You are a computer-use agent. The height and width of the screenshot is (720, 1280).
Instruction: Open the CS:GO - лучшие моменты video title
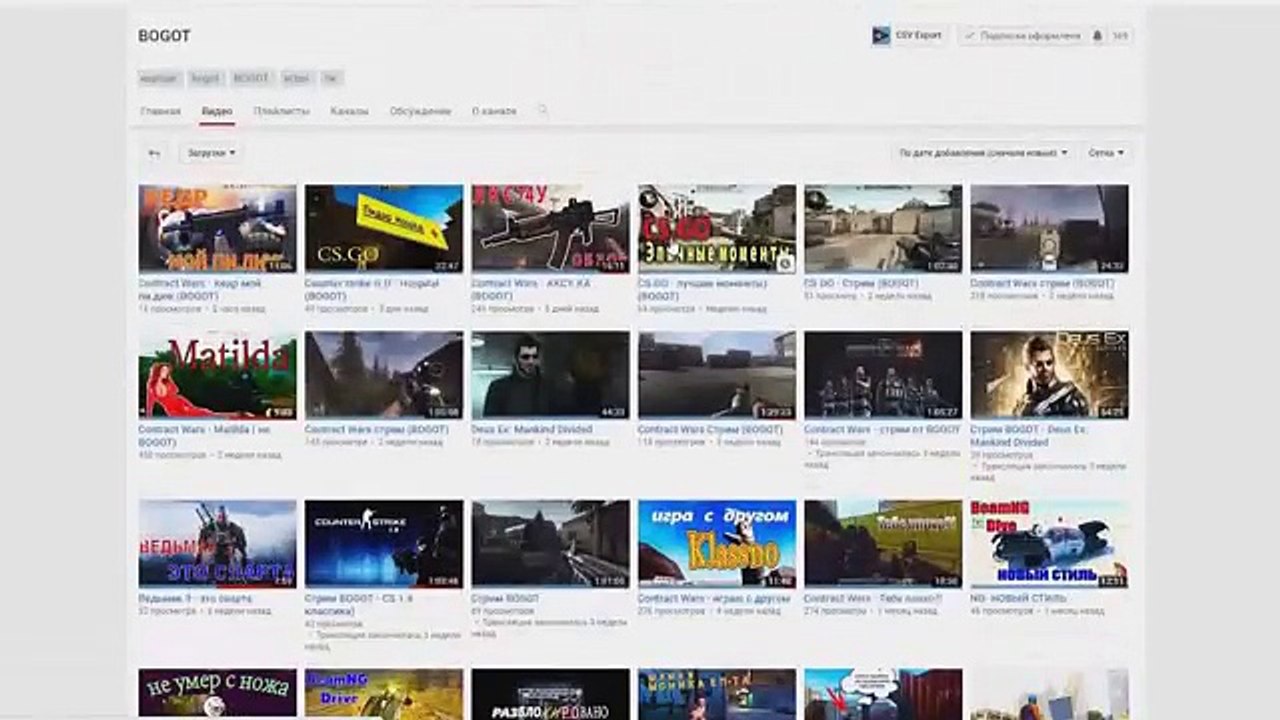coord(703,290)
